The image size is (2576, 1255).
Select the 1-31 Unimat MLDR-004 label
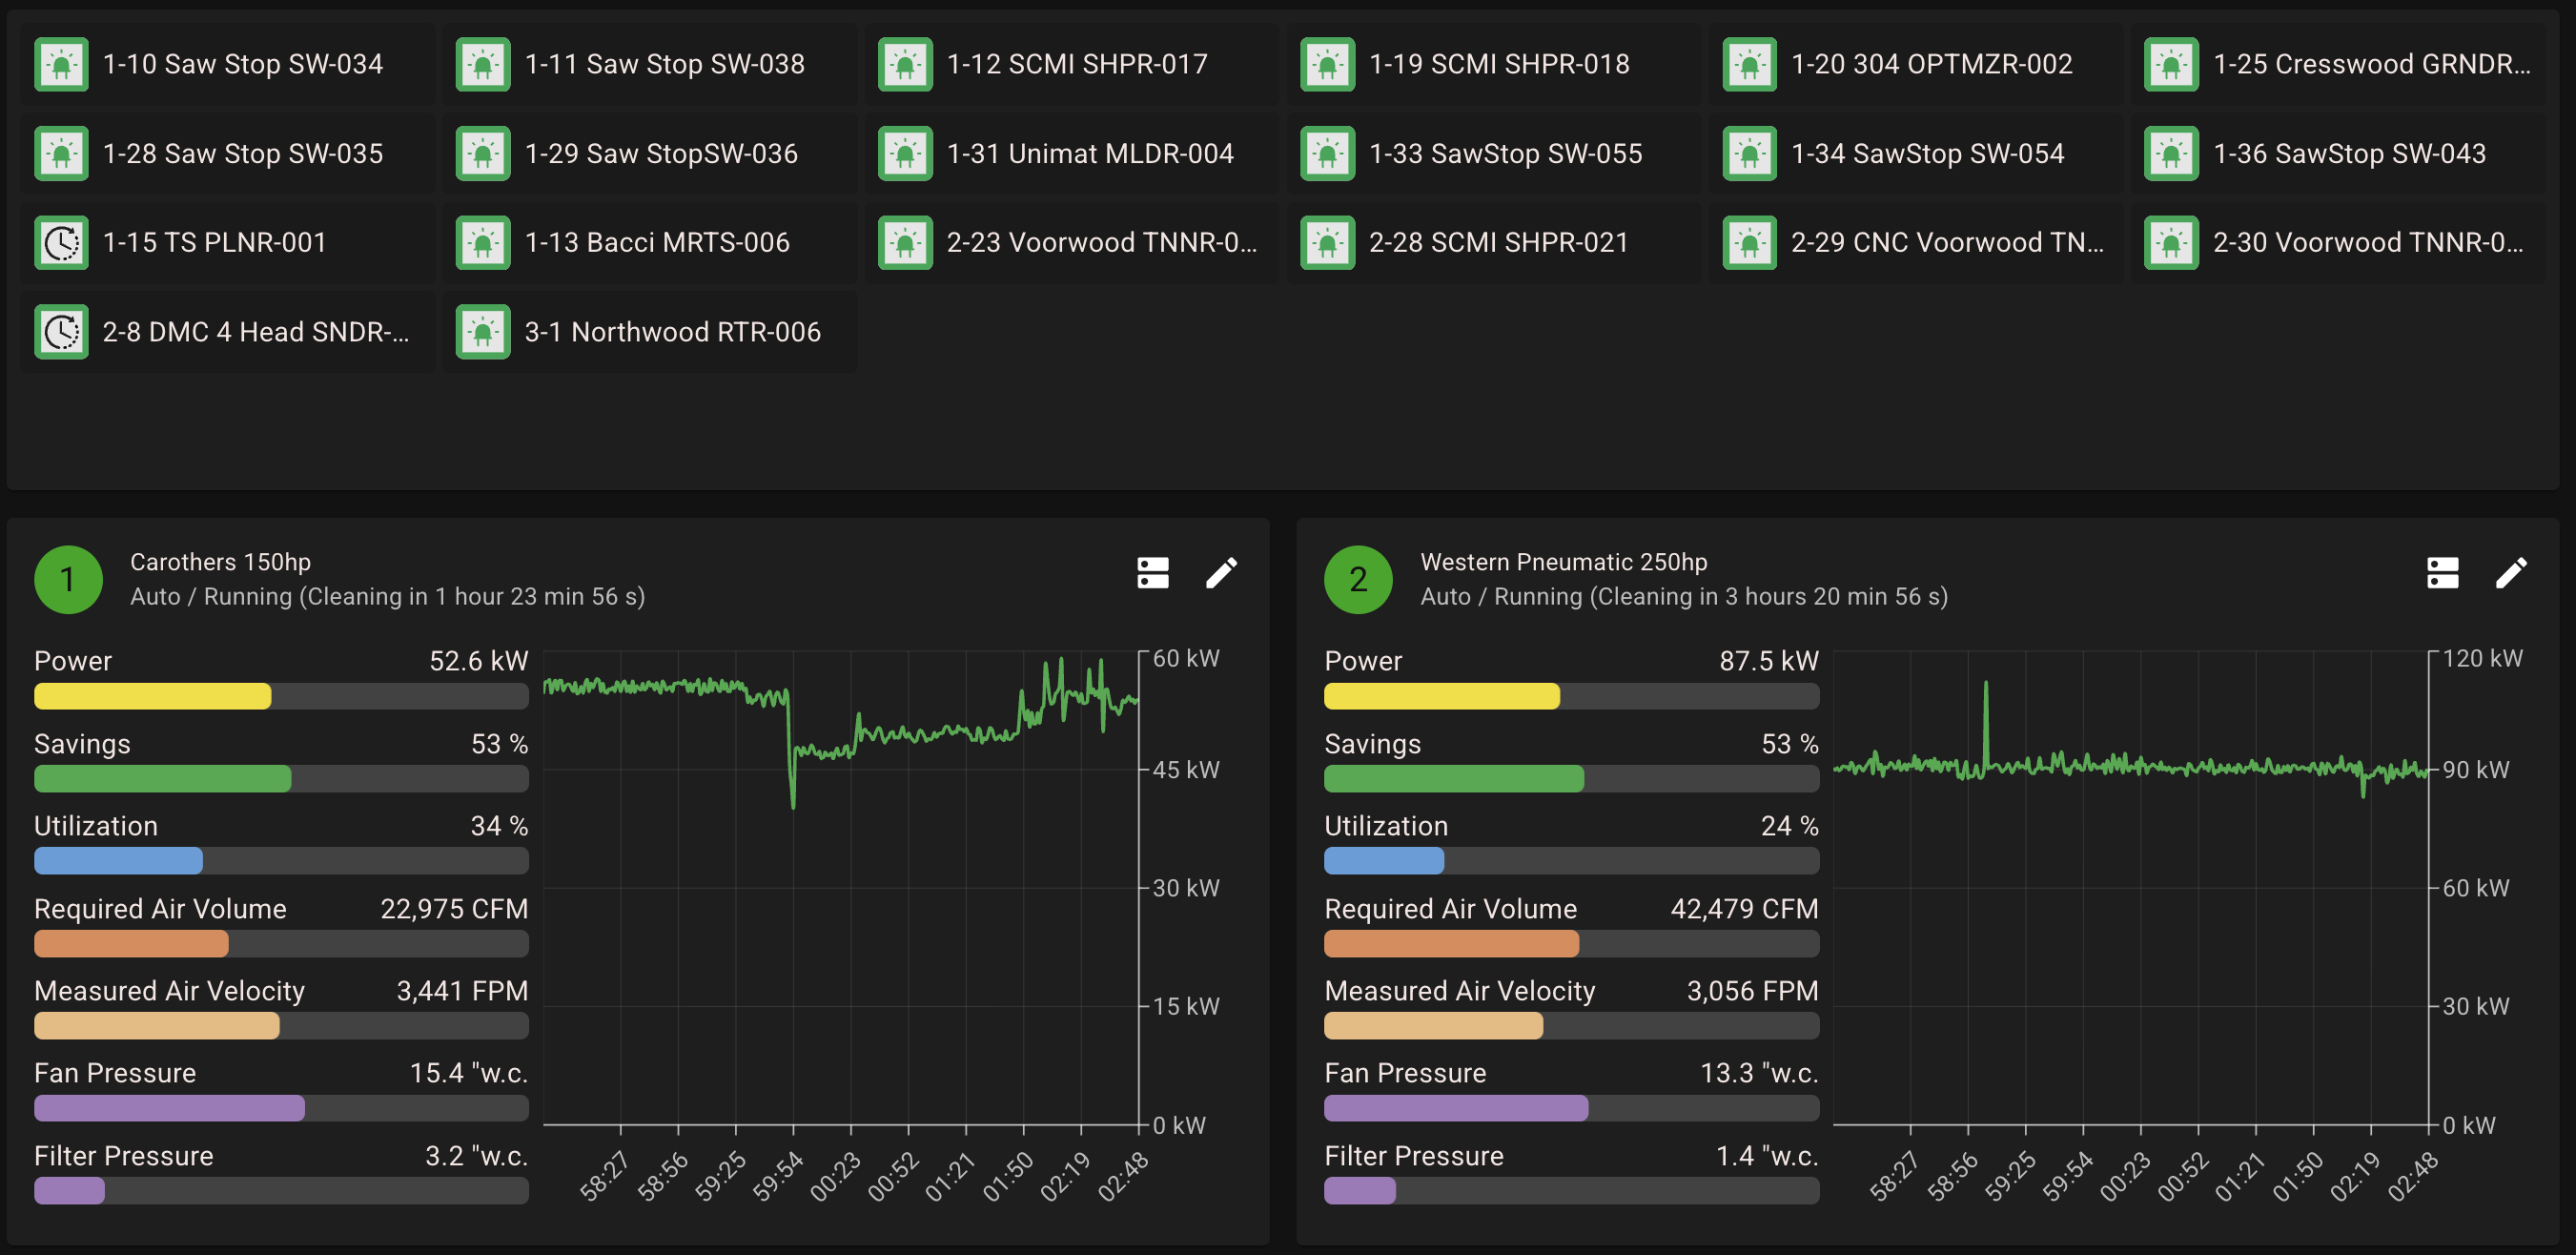click(1090, 153)
